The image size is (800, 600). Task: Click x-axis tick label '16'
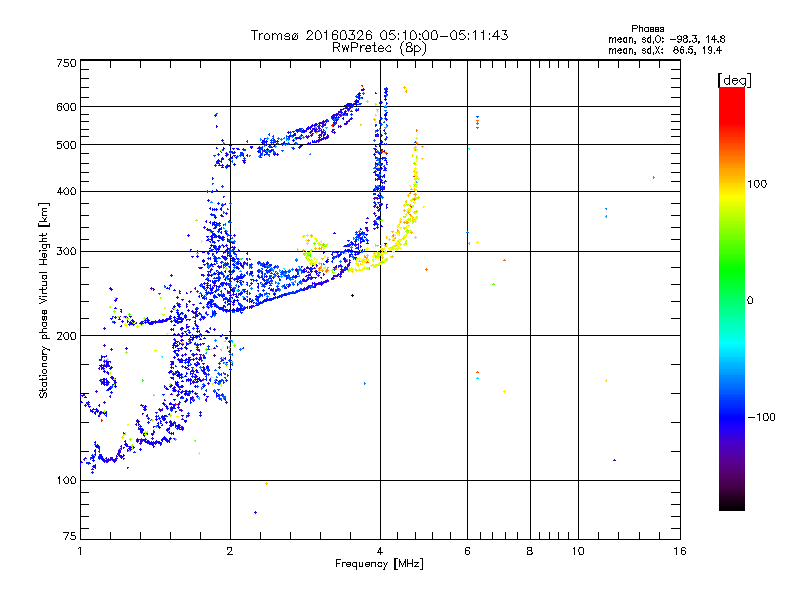tap(680, 551)
